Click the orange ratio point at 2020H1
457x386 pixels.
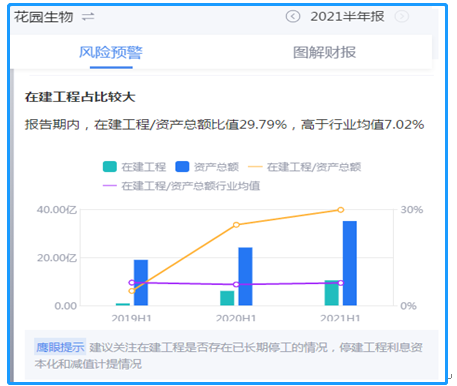236,225
